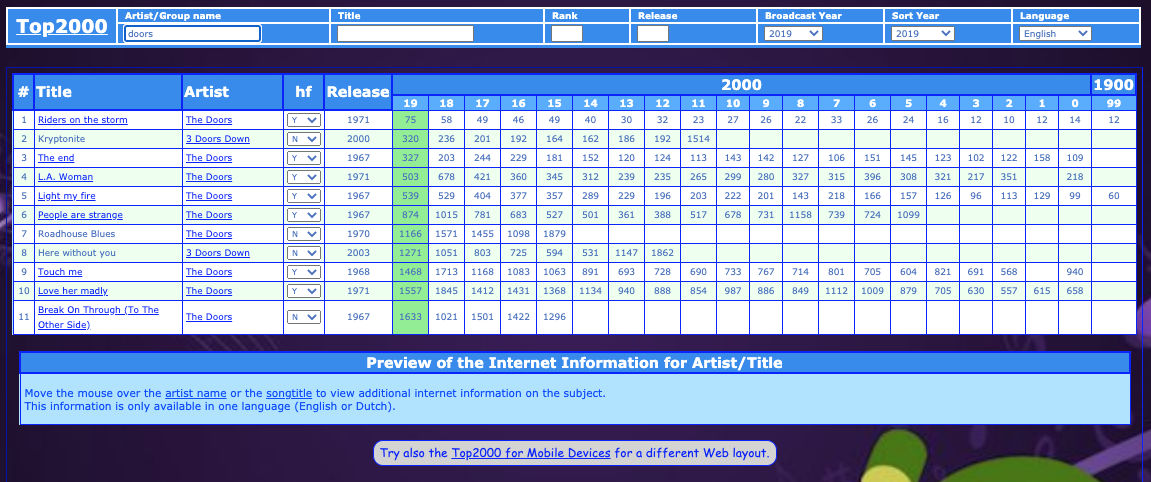Click the Here without you title text

(x=76, y=253)
